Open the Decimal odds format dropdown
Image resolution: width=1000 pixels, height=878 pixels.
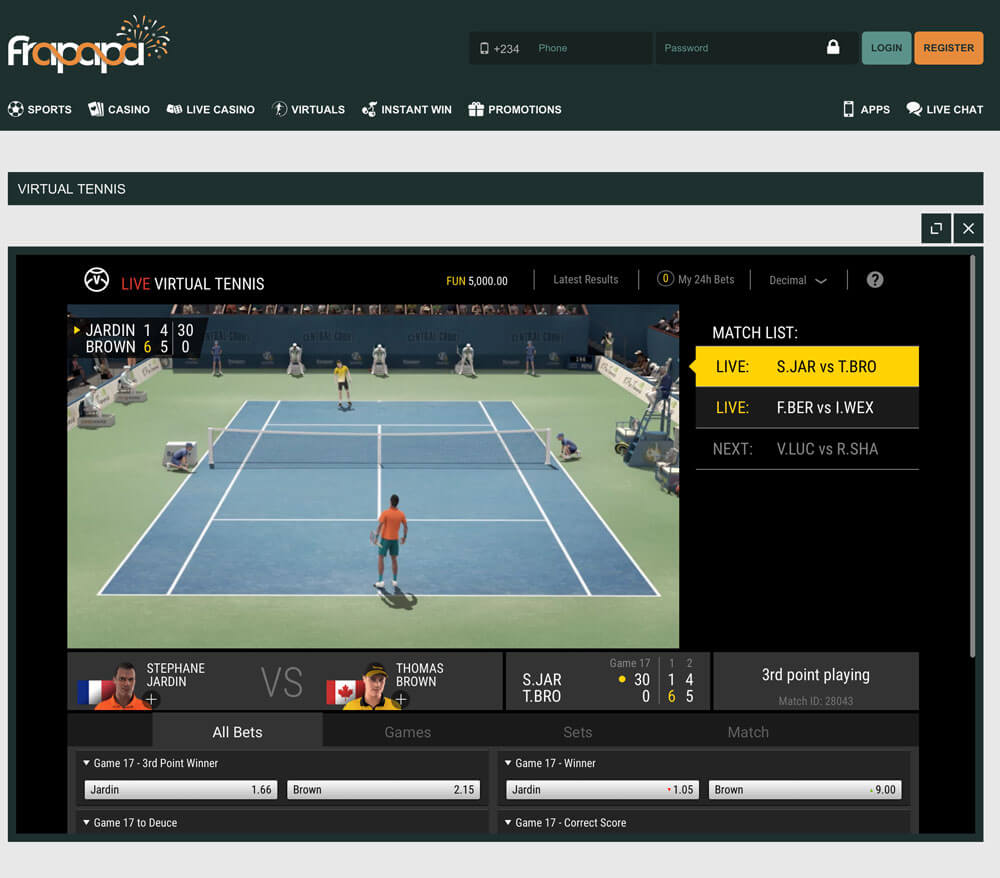coord(797,280)
